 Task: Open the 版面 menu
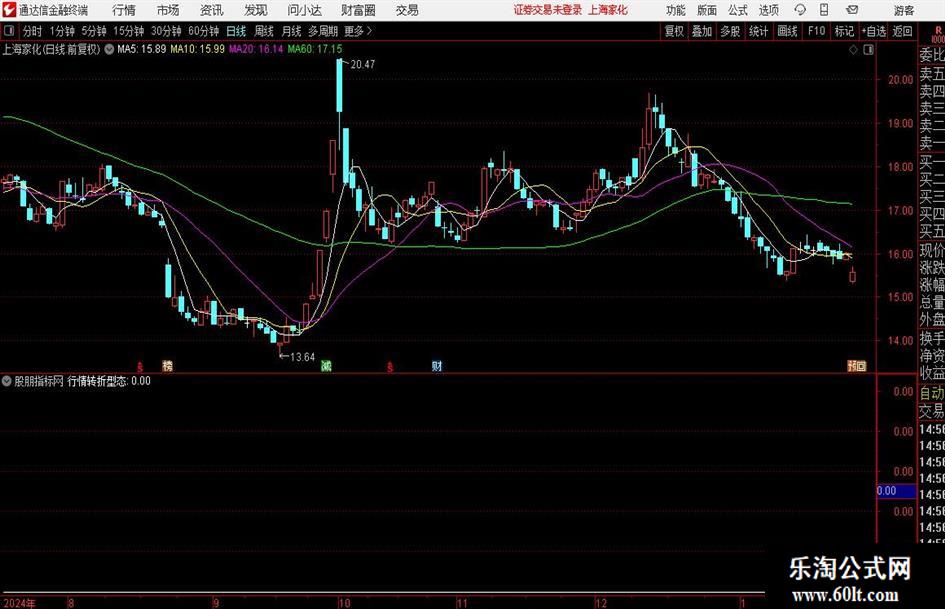(x=707, y=10)
